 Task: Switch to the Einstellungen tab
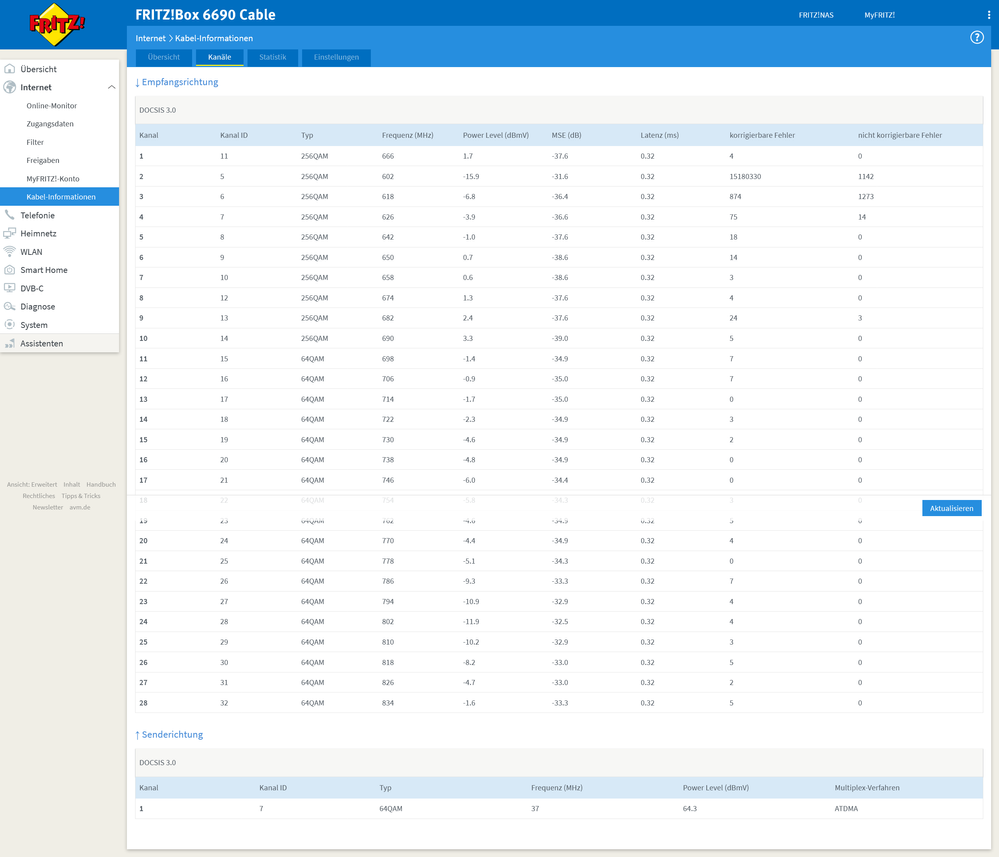coord(336,58)
